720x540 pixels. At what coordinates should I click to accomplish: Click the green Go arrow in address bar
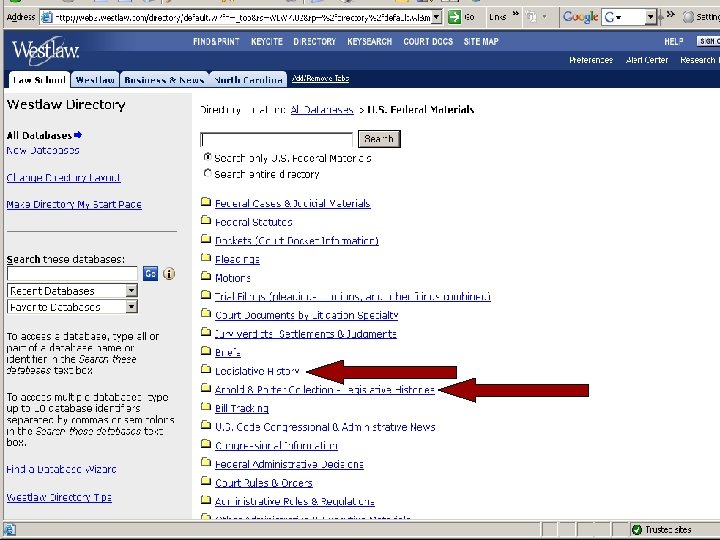pos(454,17)
